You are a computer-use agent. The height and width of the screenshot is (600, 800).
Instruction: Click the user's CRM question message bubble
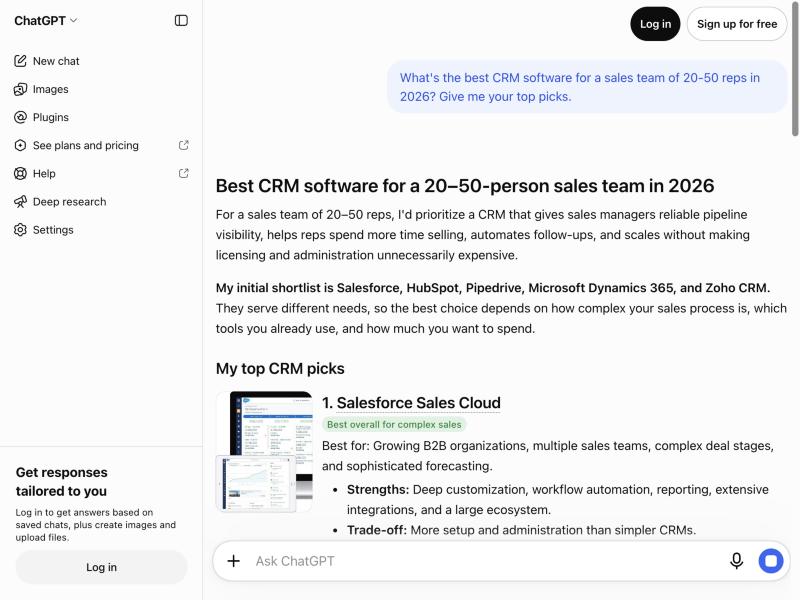coord(587,87)
